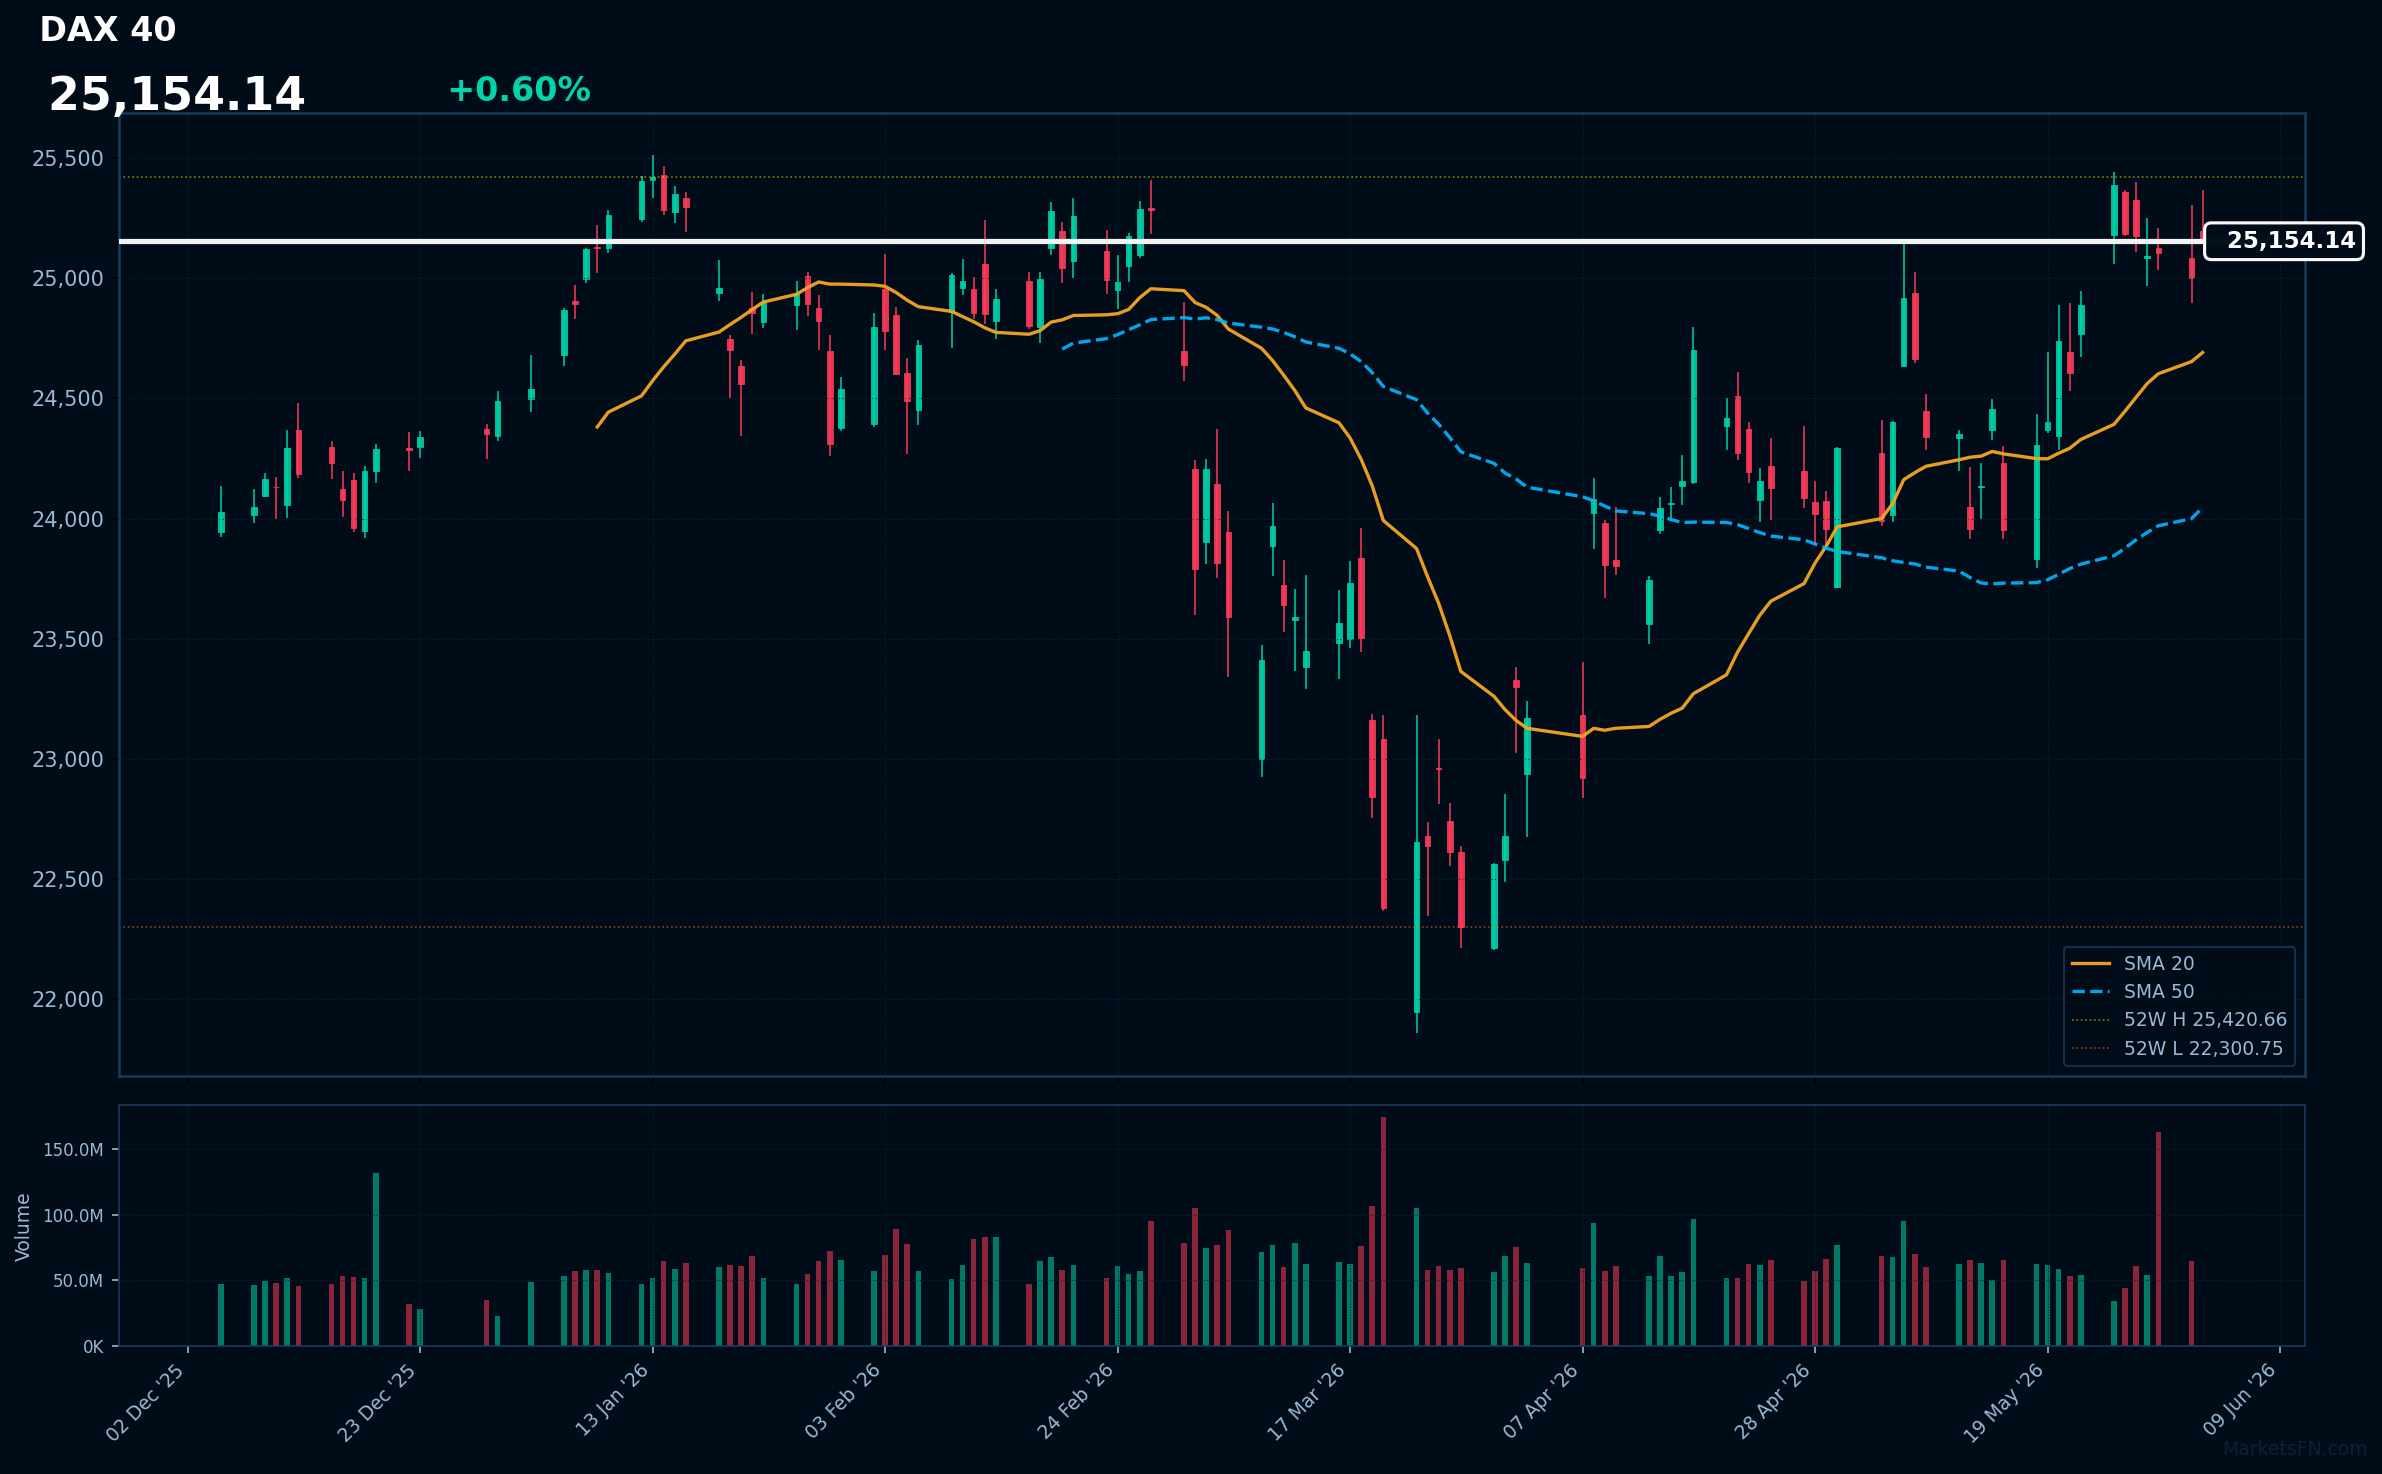Image resolution: width=2382 pixels, height=1474 pixels.
Task: Click the 07 Apr '26 date label
Action: [1541, 1401]
